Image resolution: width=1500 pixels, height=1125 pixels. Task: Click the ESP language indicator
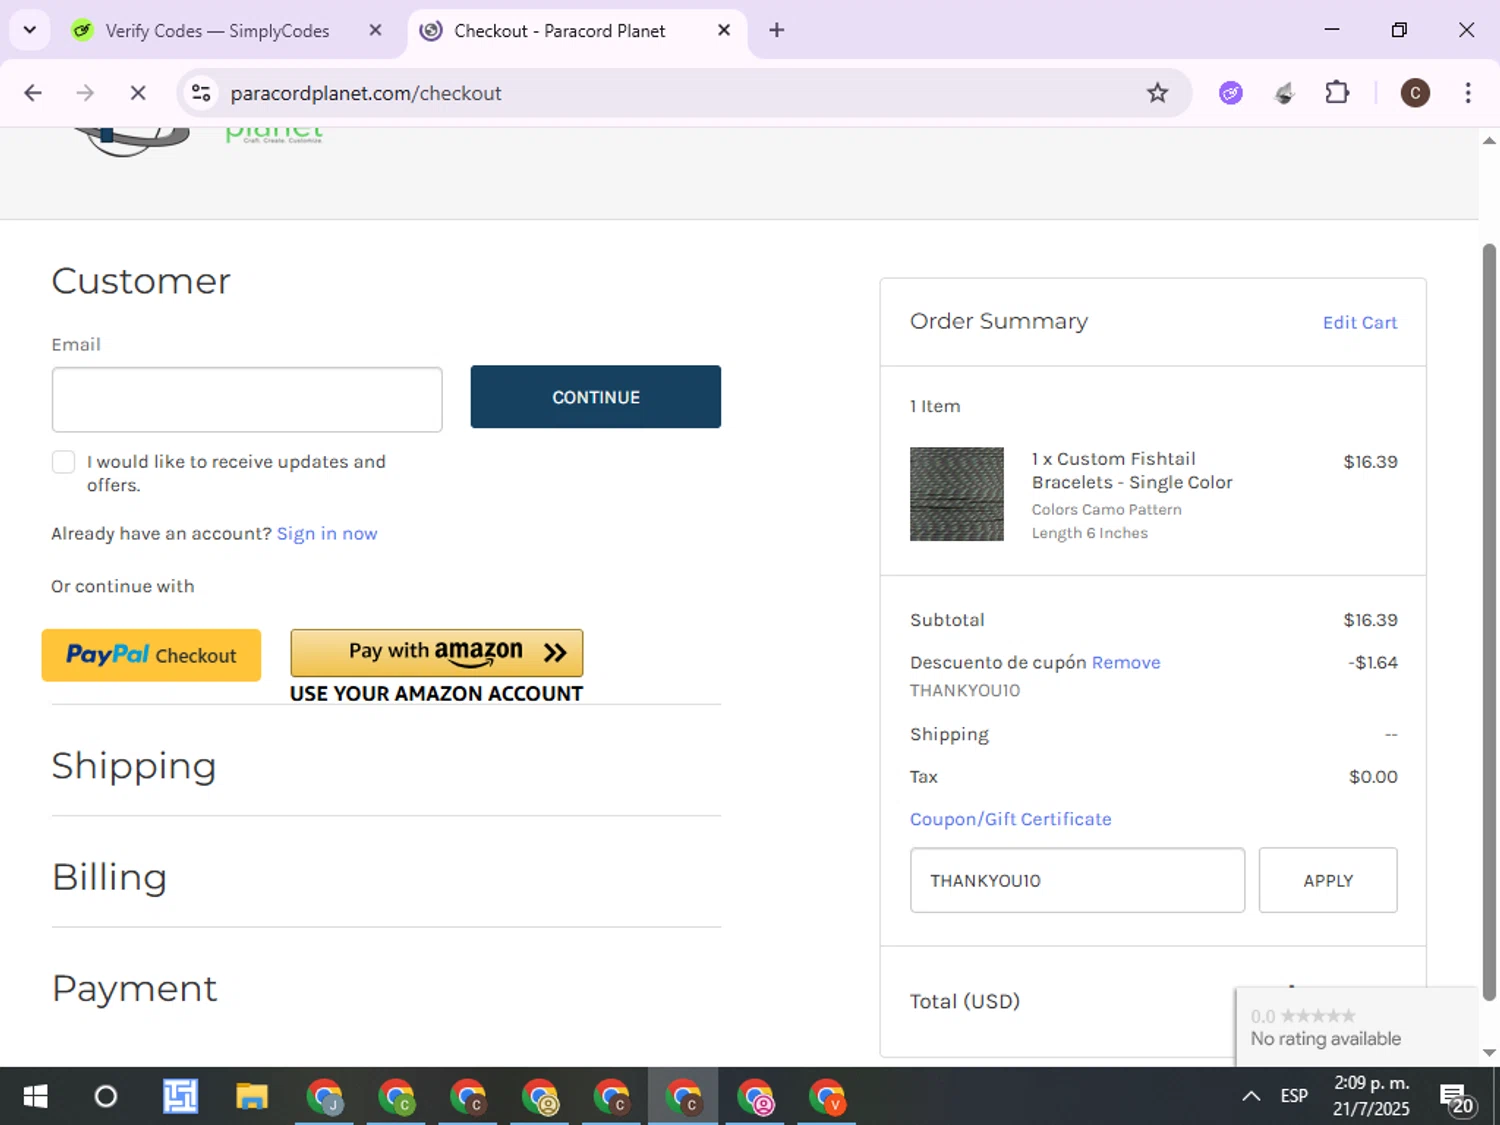(x=1294, y=1096)
